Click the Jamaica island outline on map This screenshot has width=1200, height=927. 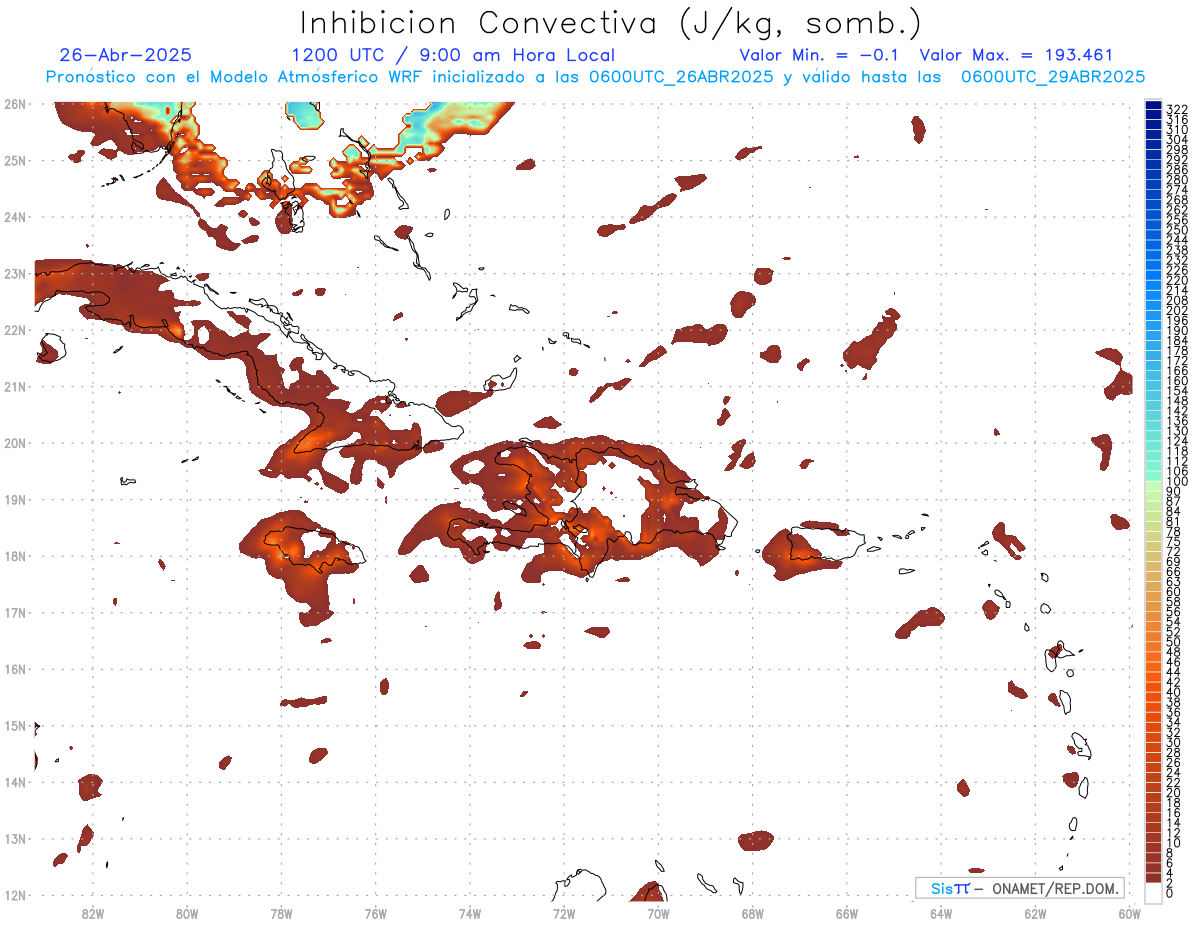pyautogui.click(x=314, y=548)
